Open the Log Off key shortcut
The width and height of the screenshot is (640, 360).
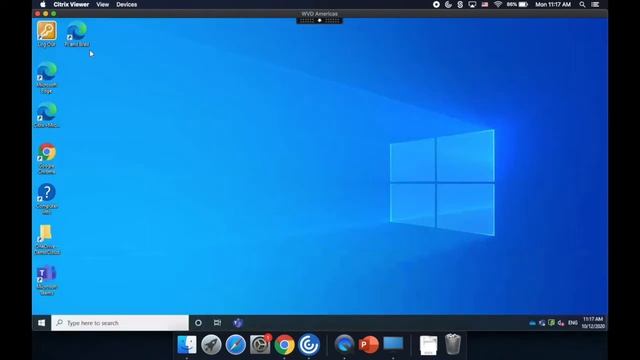click(x=47, y=34)
